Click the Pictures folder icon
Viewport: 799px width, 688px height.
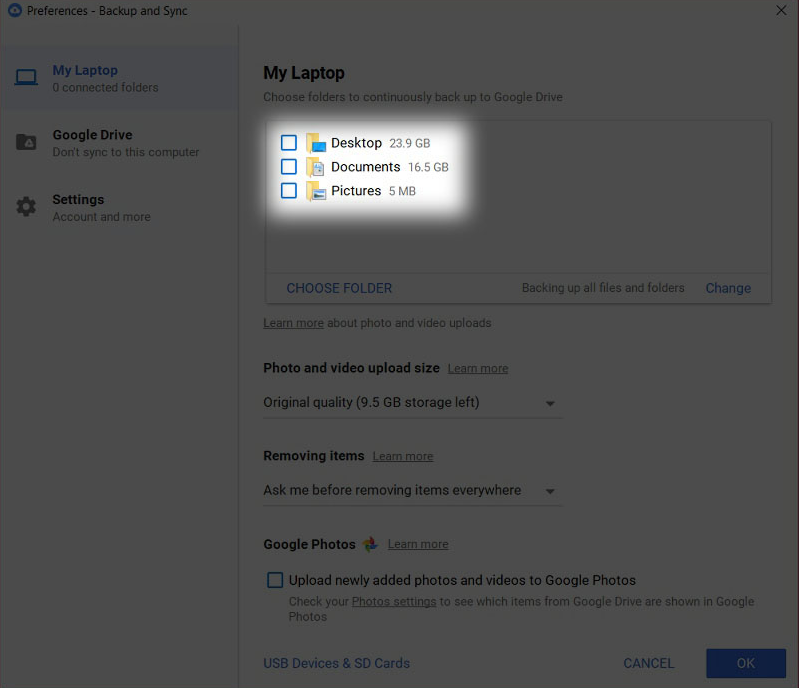pos(316,191)
